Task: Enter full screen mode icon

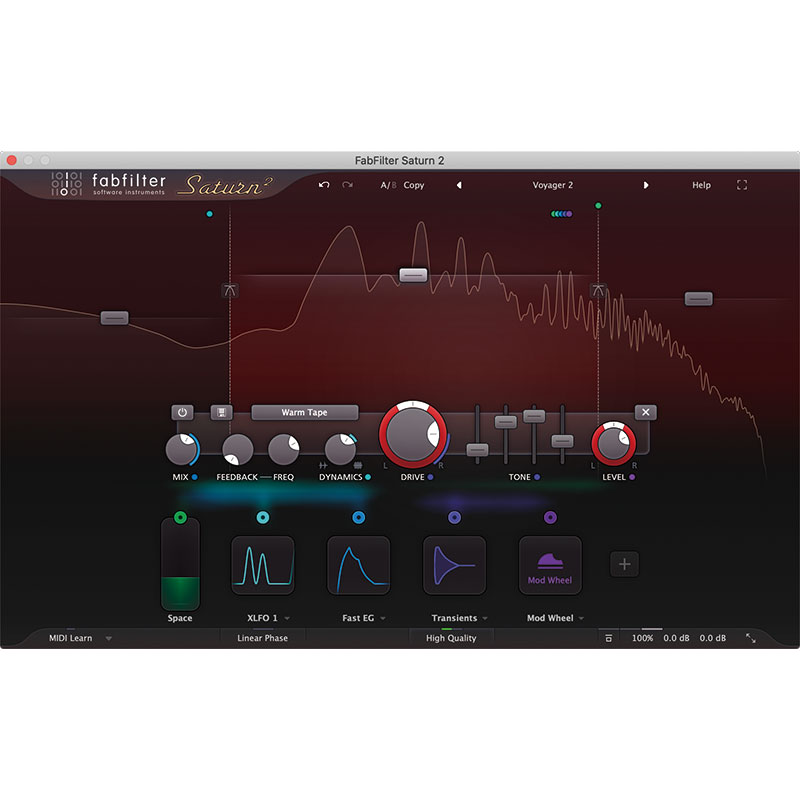Action: pos(742,185)
